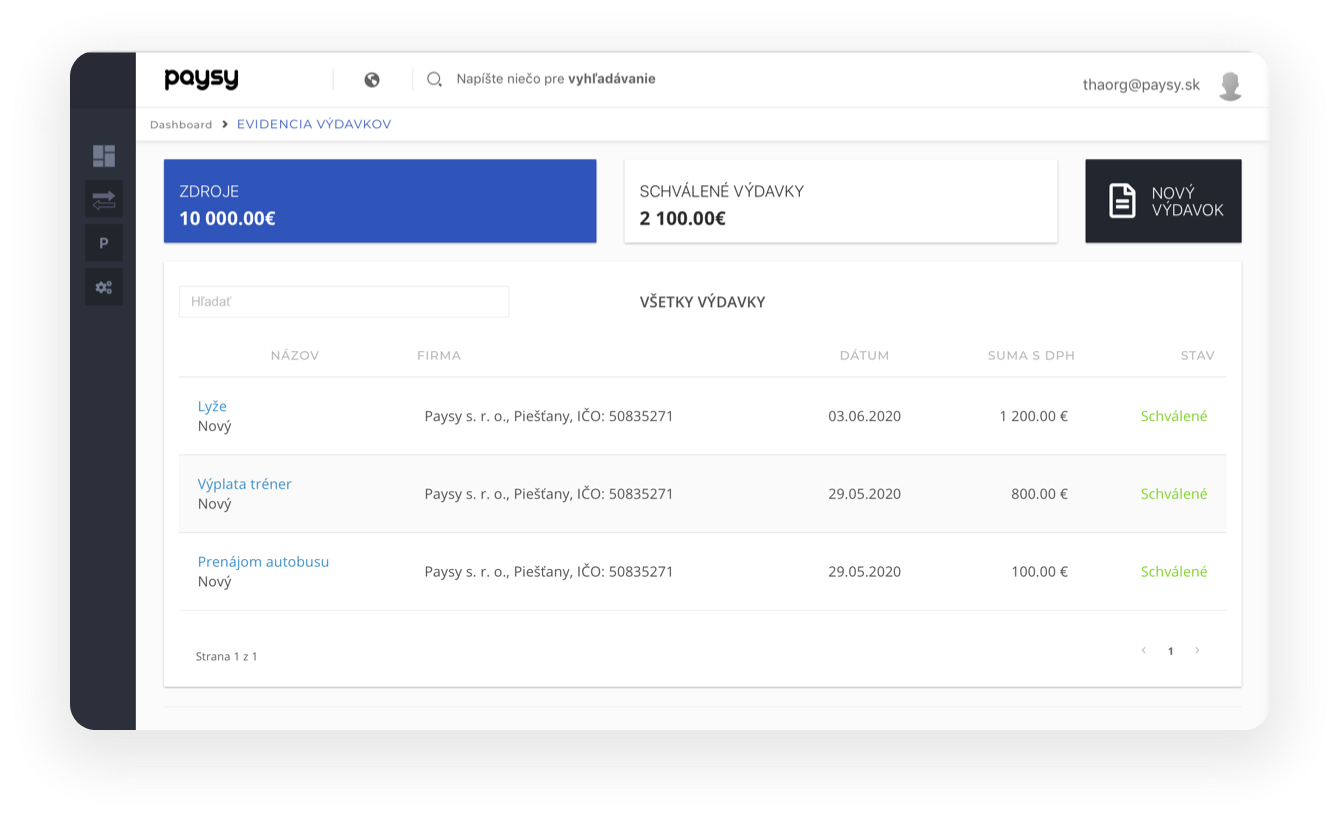This screenshot has height=818, width=1340.
Task: Click the 03.06.2020 date cell
Action: [865, 416]
